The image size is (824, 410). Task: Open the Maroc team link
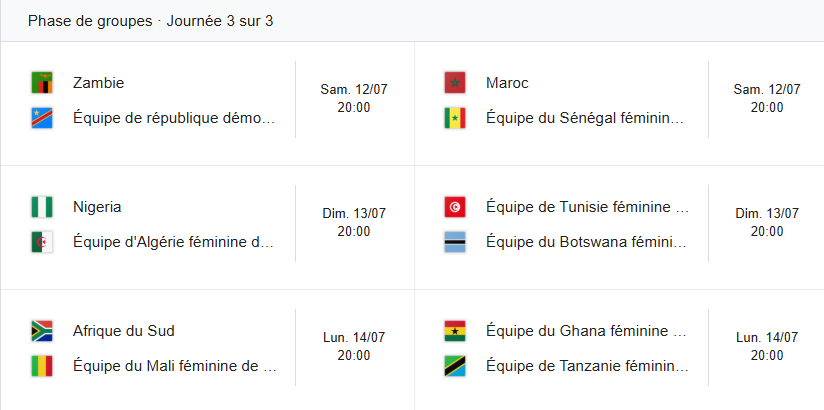coord(507,83)
